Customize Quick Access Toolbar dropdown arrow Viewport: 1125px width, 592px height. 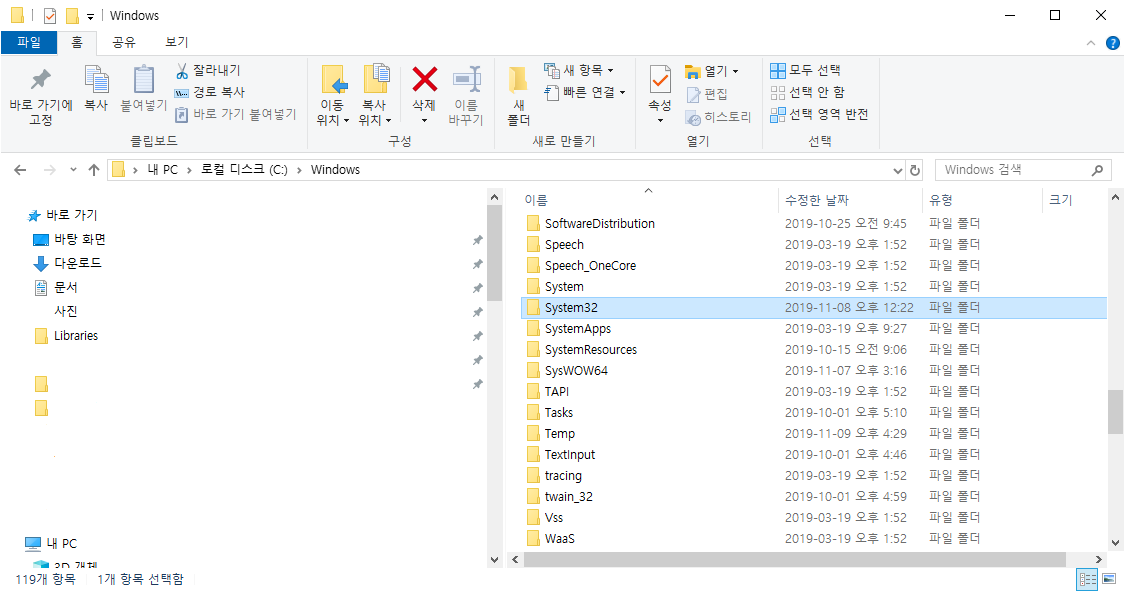pos(90,16)
